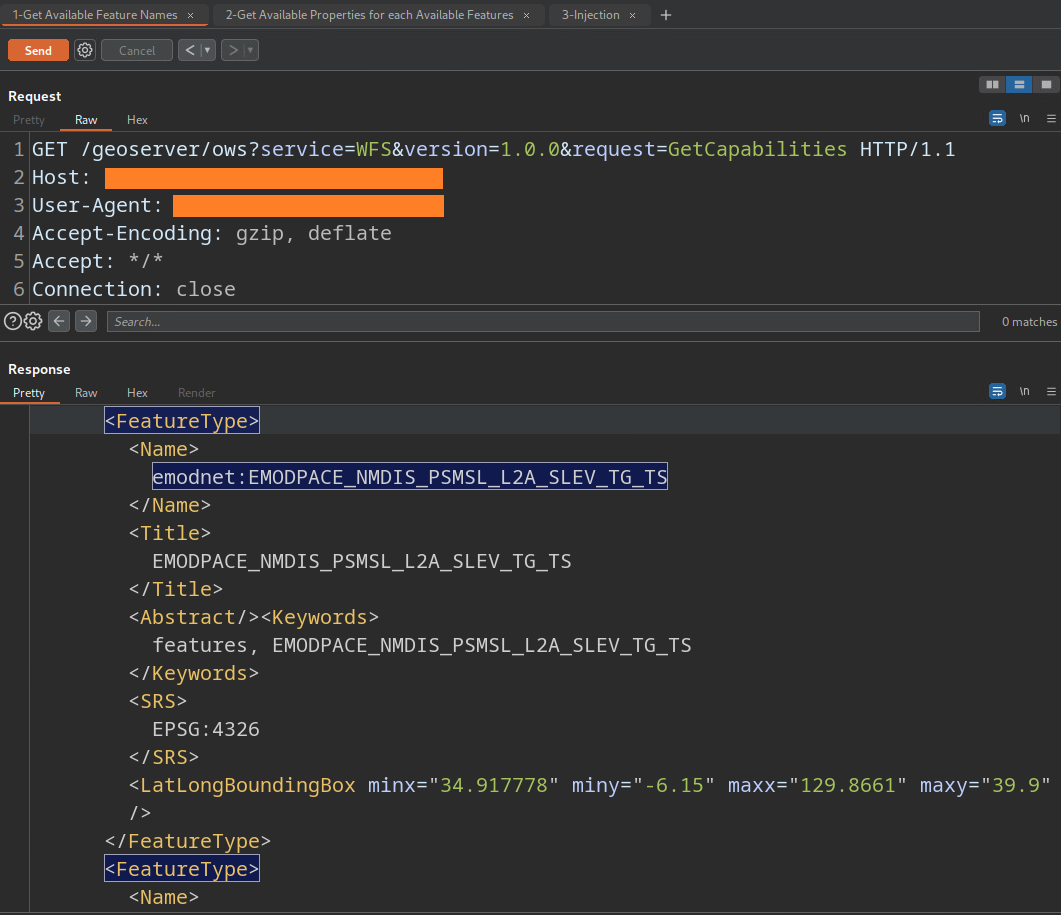
Task: Toggle non-printable characters in Response panel
Action: tap(1024, 392)
